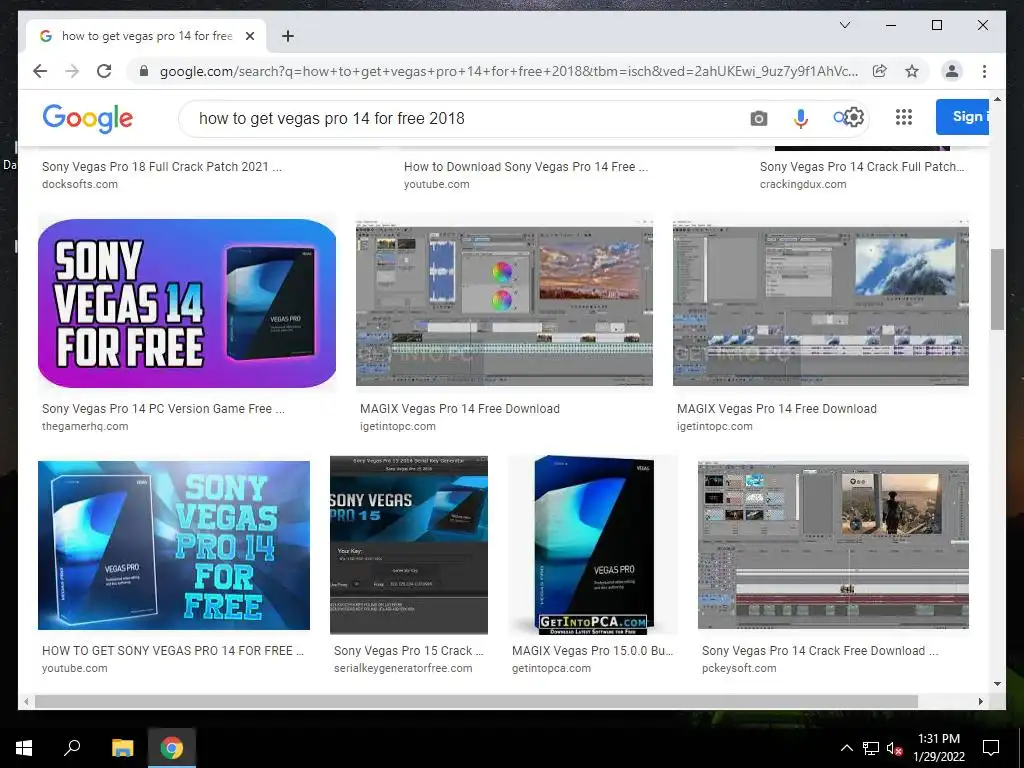Screen dimensions: 1024x768
Task: Click the scroll right arrow
Action: click(x=980, y=701)
